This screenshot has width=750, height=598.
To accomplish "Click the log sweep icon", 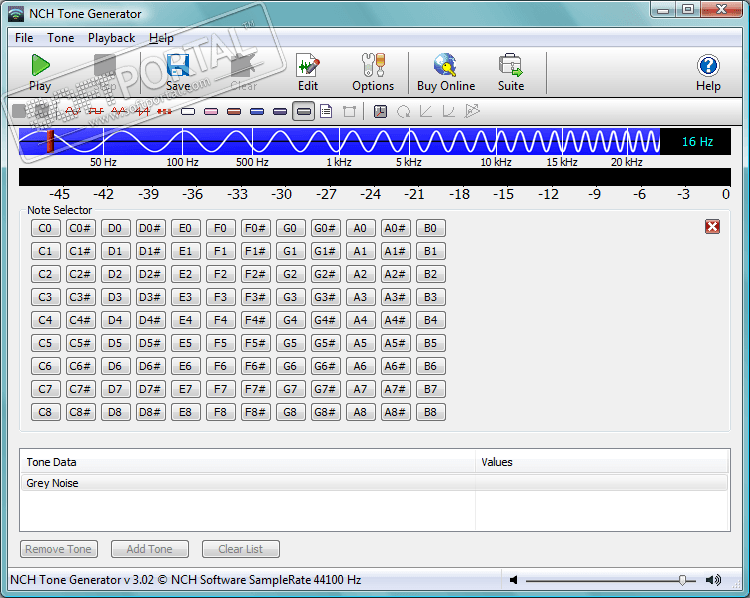I will pyautogui.click(x=449, y=111).
